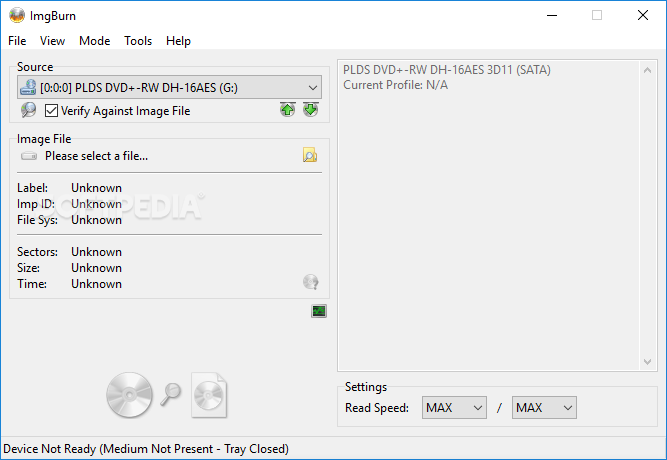Click the File Sys 'Unknown' value
The image size is (667, 460).
(97, 220)
